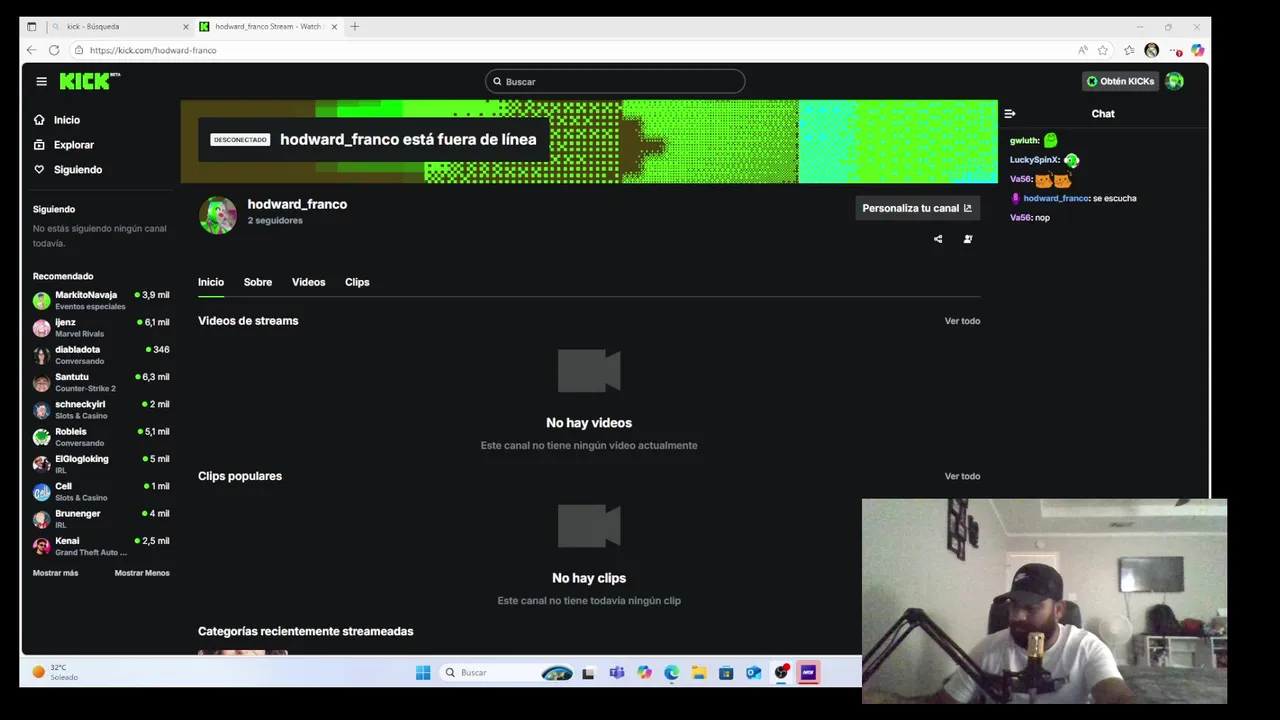This screenshot has width=1280, height=720.
Task: Open Microsoft Store from taskbar
Action: point(726,673)
